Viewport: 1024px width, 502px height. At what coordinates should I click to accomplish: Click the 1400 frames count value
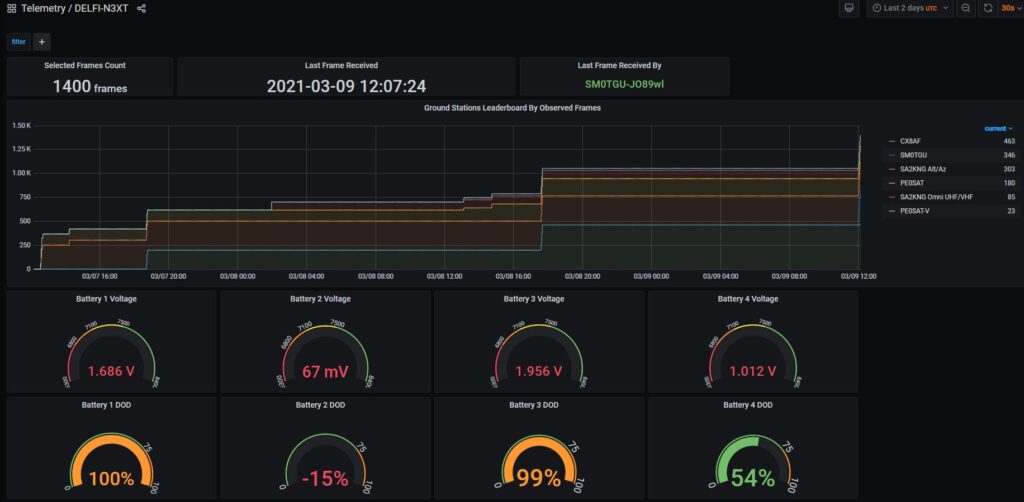90,86
